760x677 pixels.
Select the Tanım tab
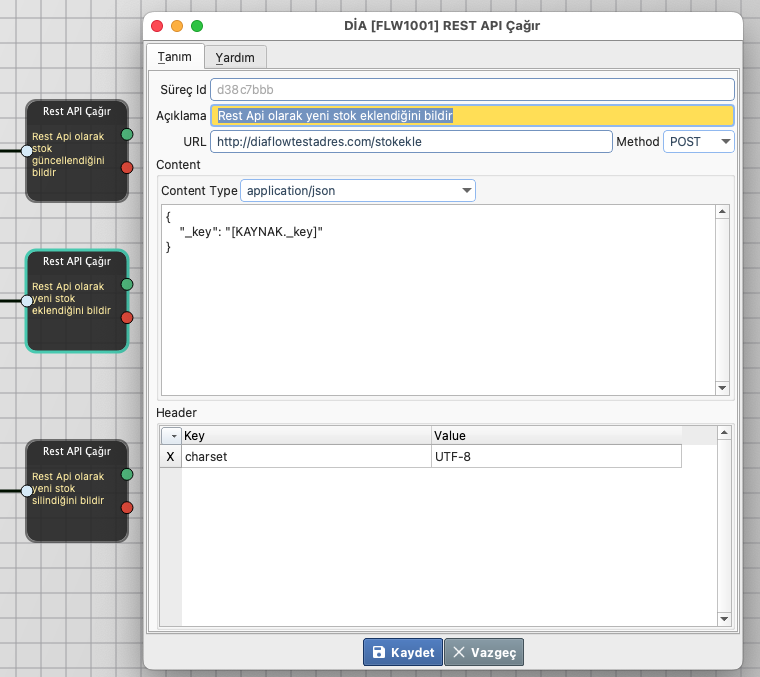175,57
